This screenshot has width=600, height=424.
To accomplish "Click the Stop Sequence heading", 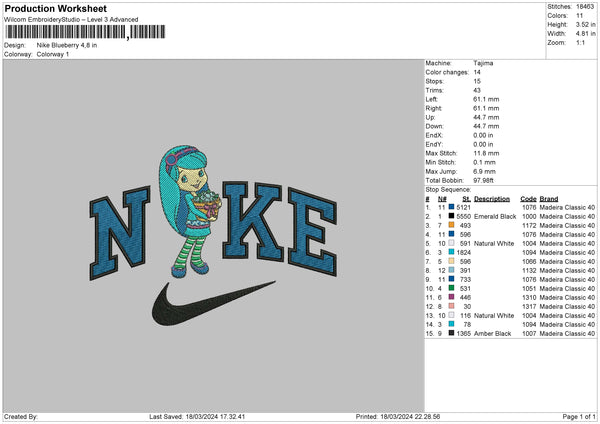I will (x=448, y=190).
